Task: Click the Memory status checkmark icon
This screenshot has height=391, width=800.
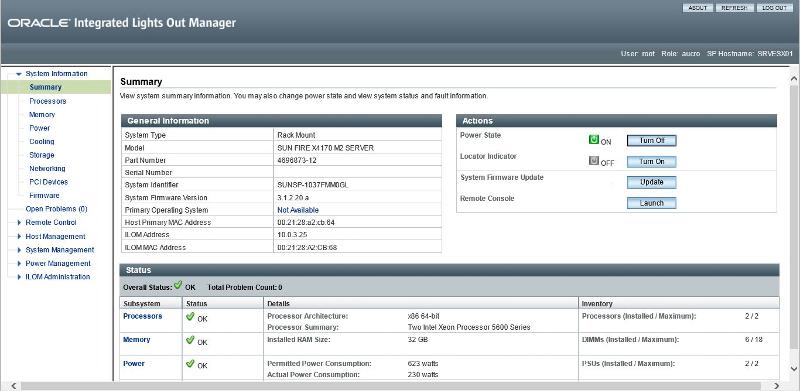Action: pyautogui.click(x=190, y=340)
